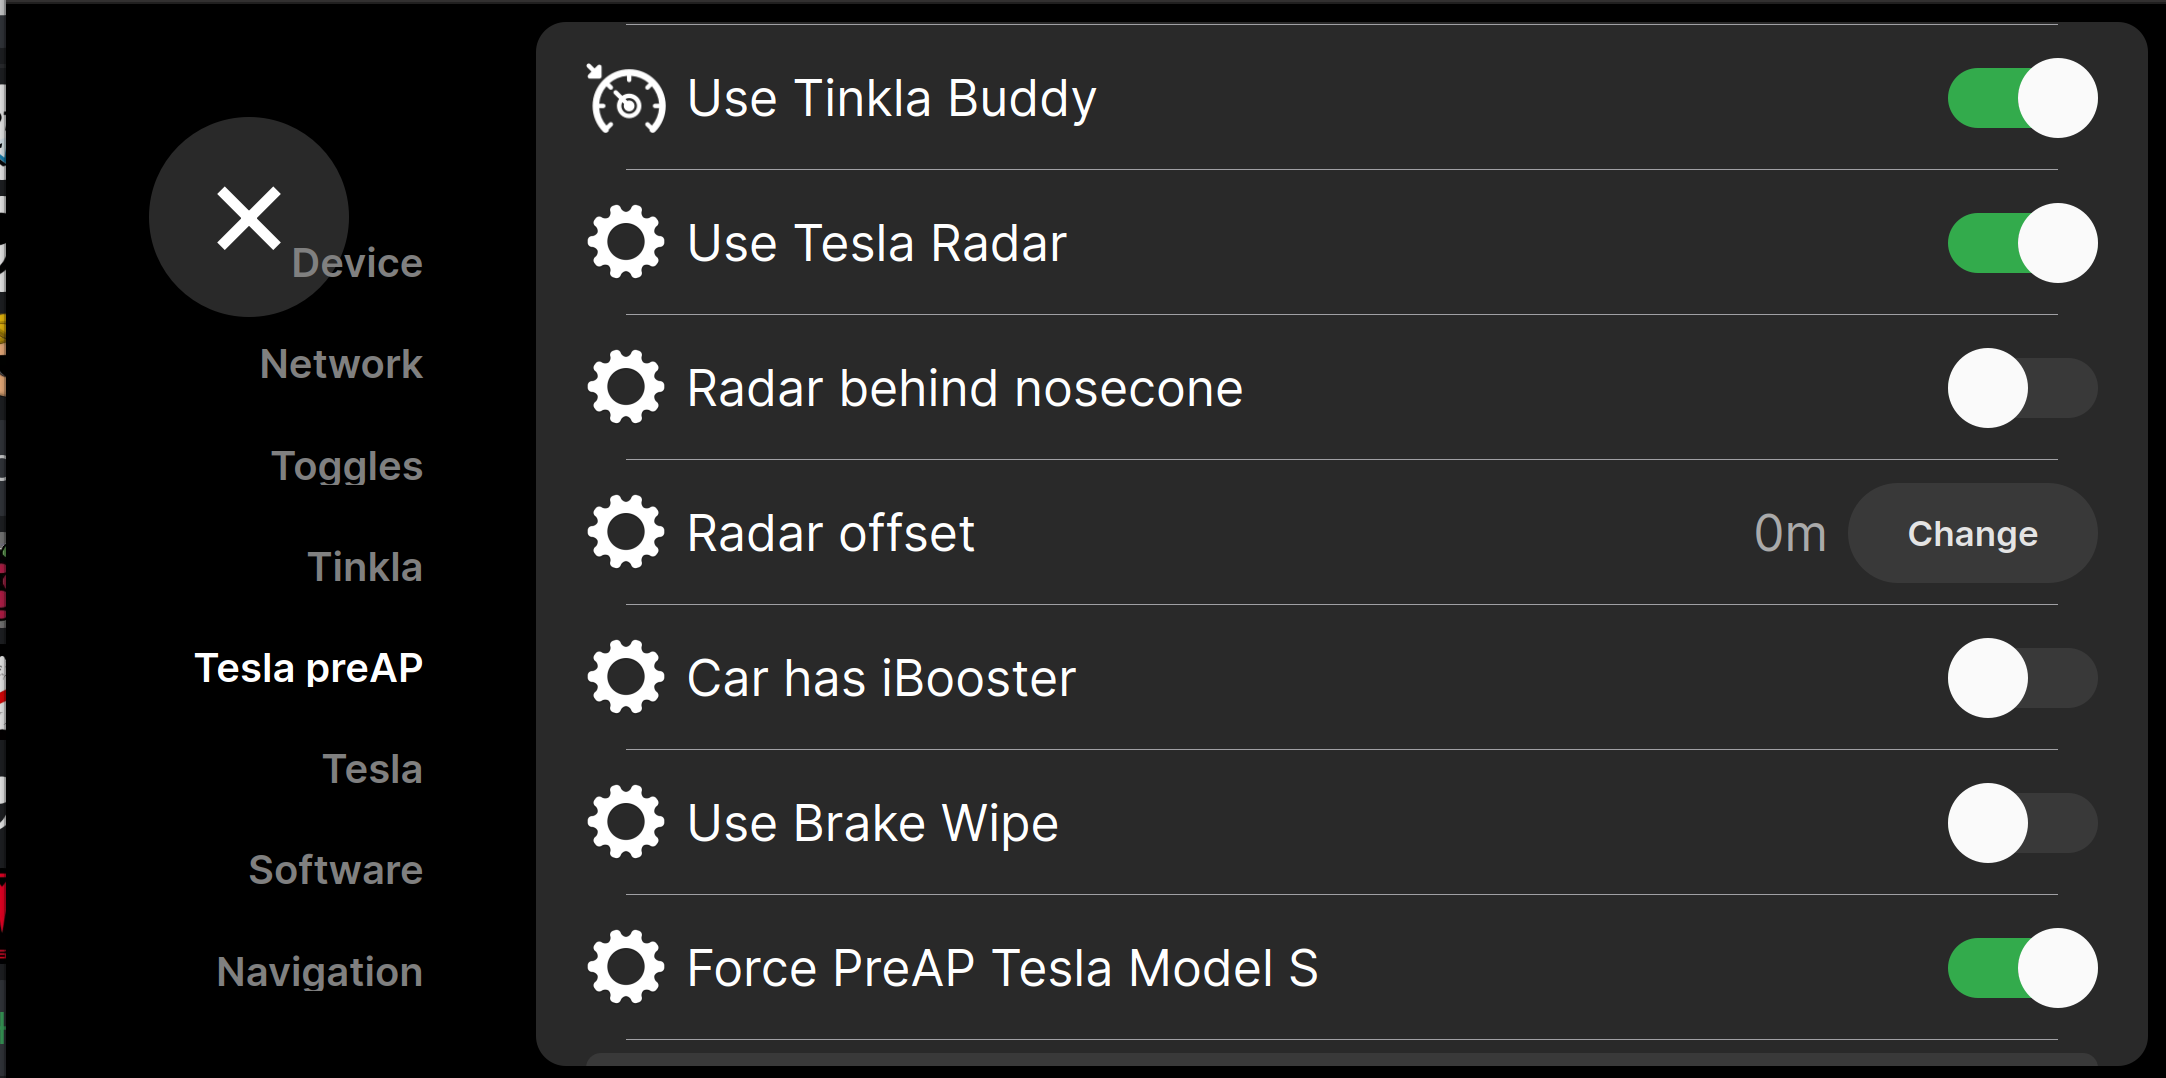Viewport: 2166px width, 1078px height.
Task: Disable Force PreAP Tesla Model S toggle
Action: coord(2022,968)
